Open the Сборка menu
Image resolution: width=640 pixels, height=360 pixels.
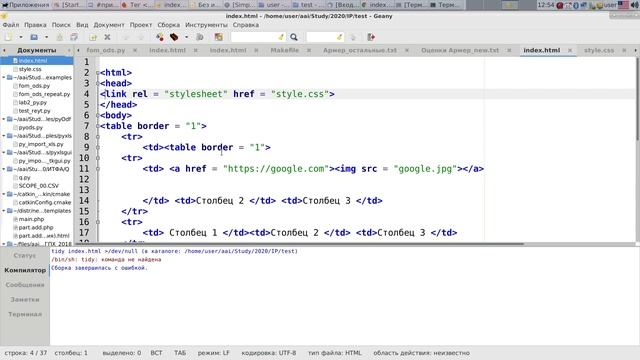tap(169, 25)
